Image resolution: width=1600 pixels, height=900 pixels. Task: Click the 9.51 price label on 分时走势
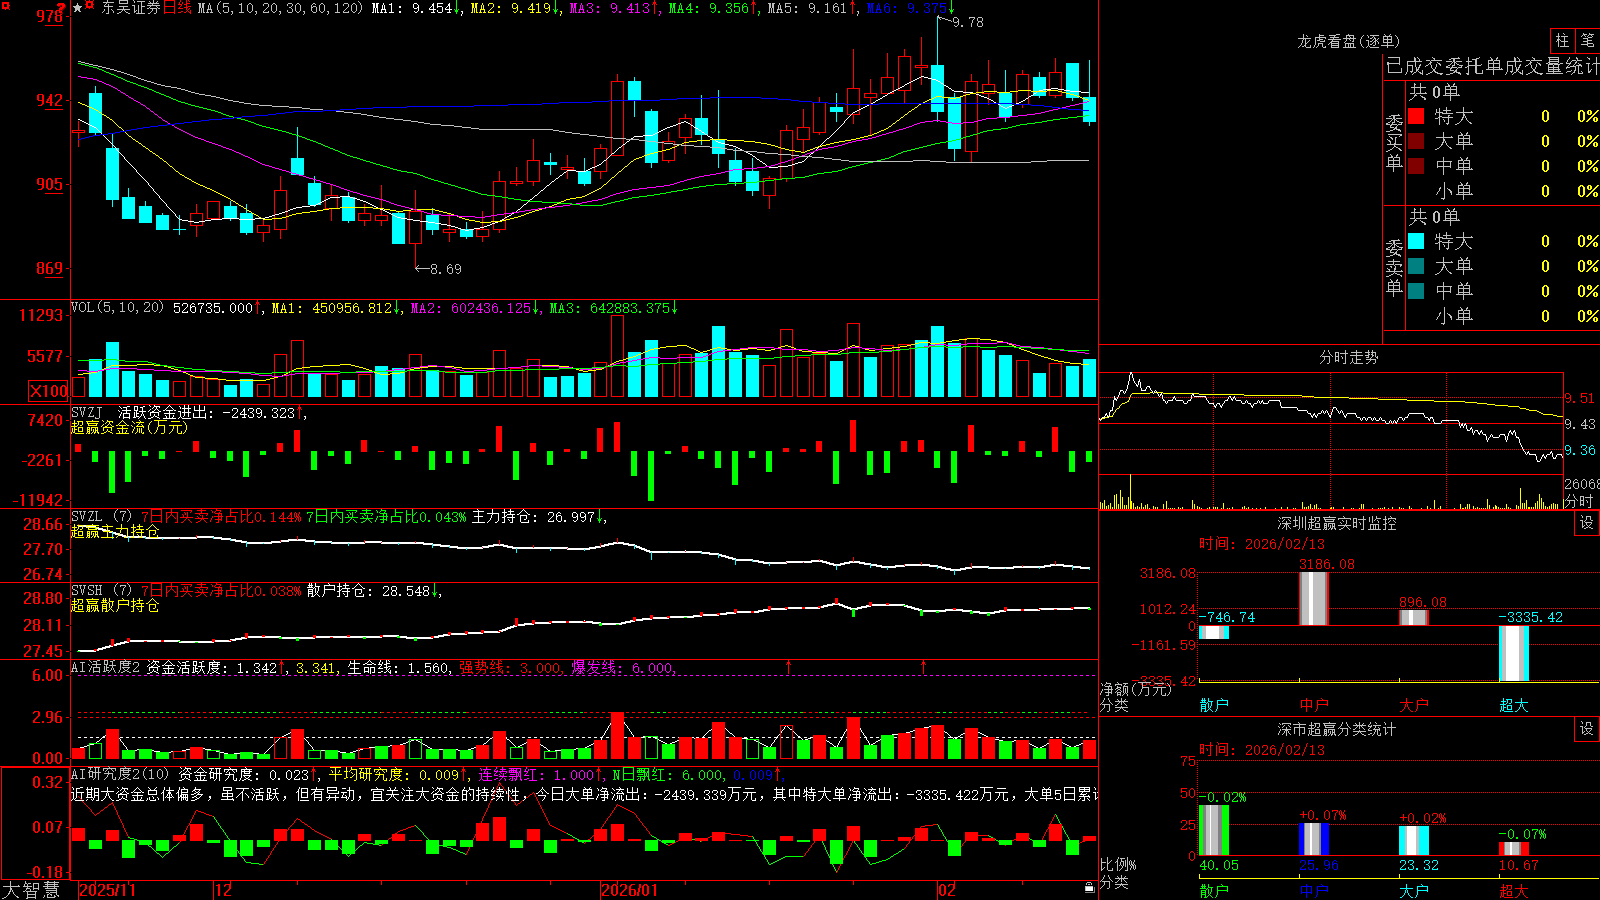(1581, 398)
